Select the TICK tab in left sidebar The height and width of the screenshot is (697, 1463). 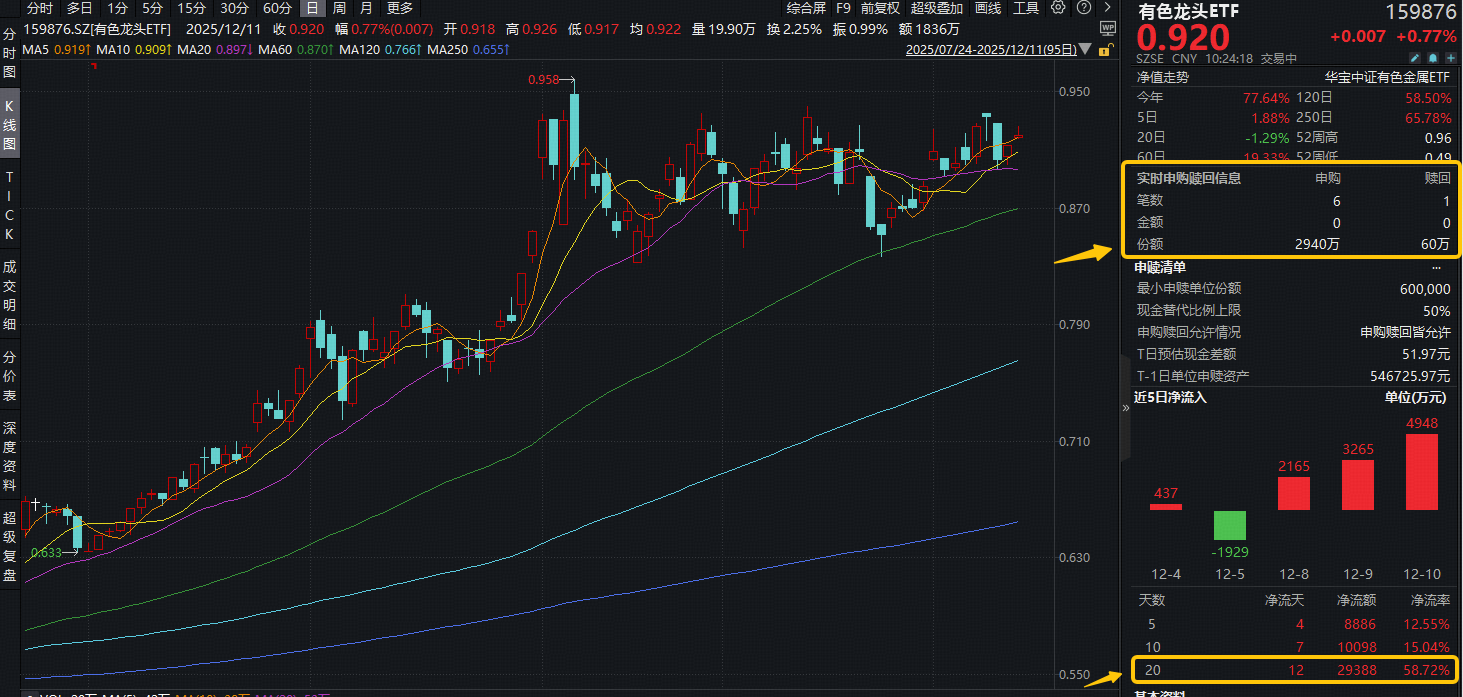pos(10,202)
